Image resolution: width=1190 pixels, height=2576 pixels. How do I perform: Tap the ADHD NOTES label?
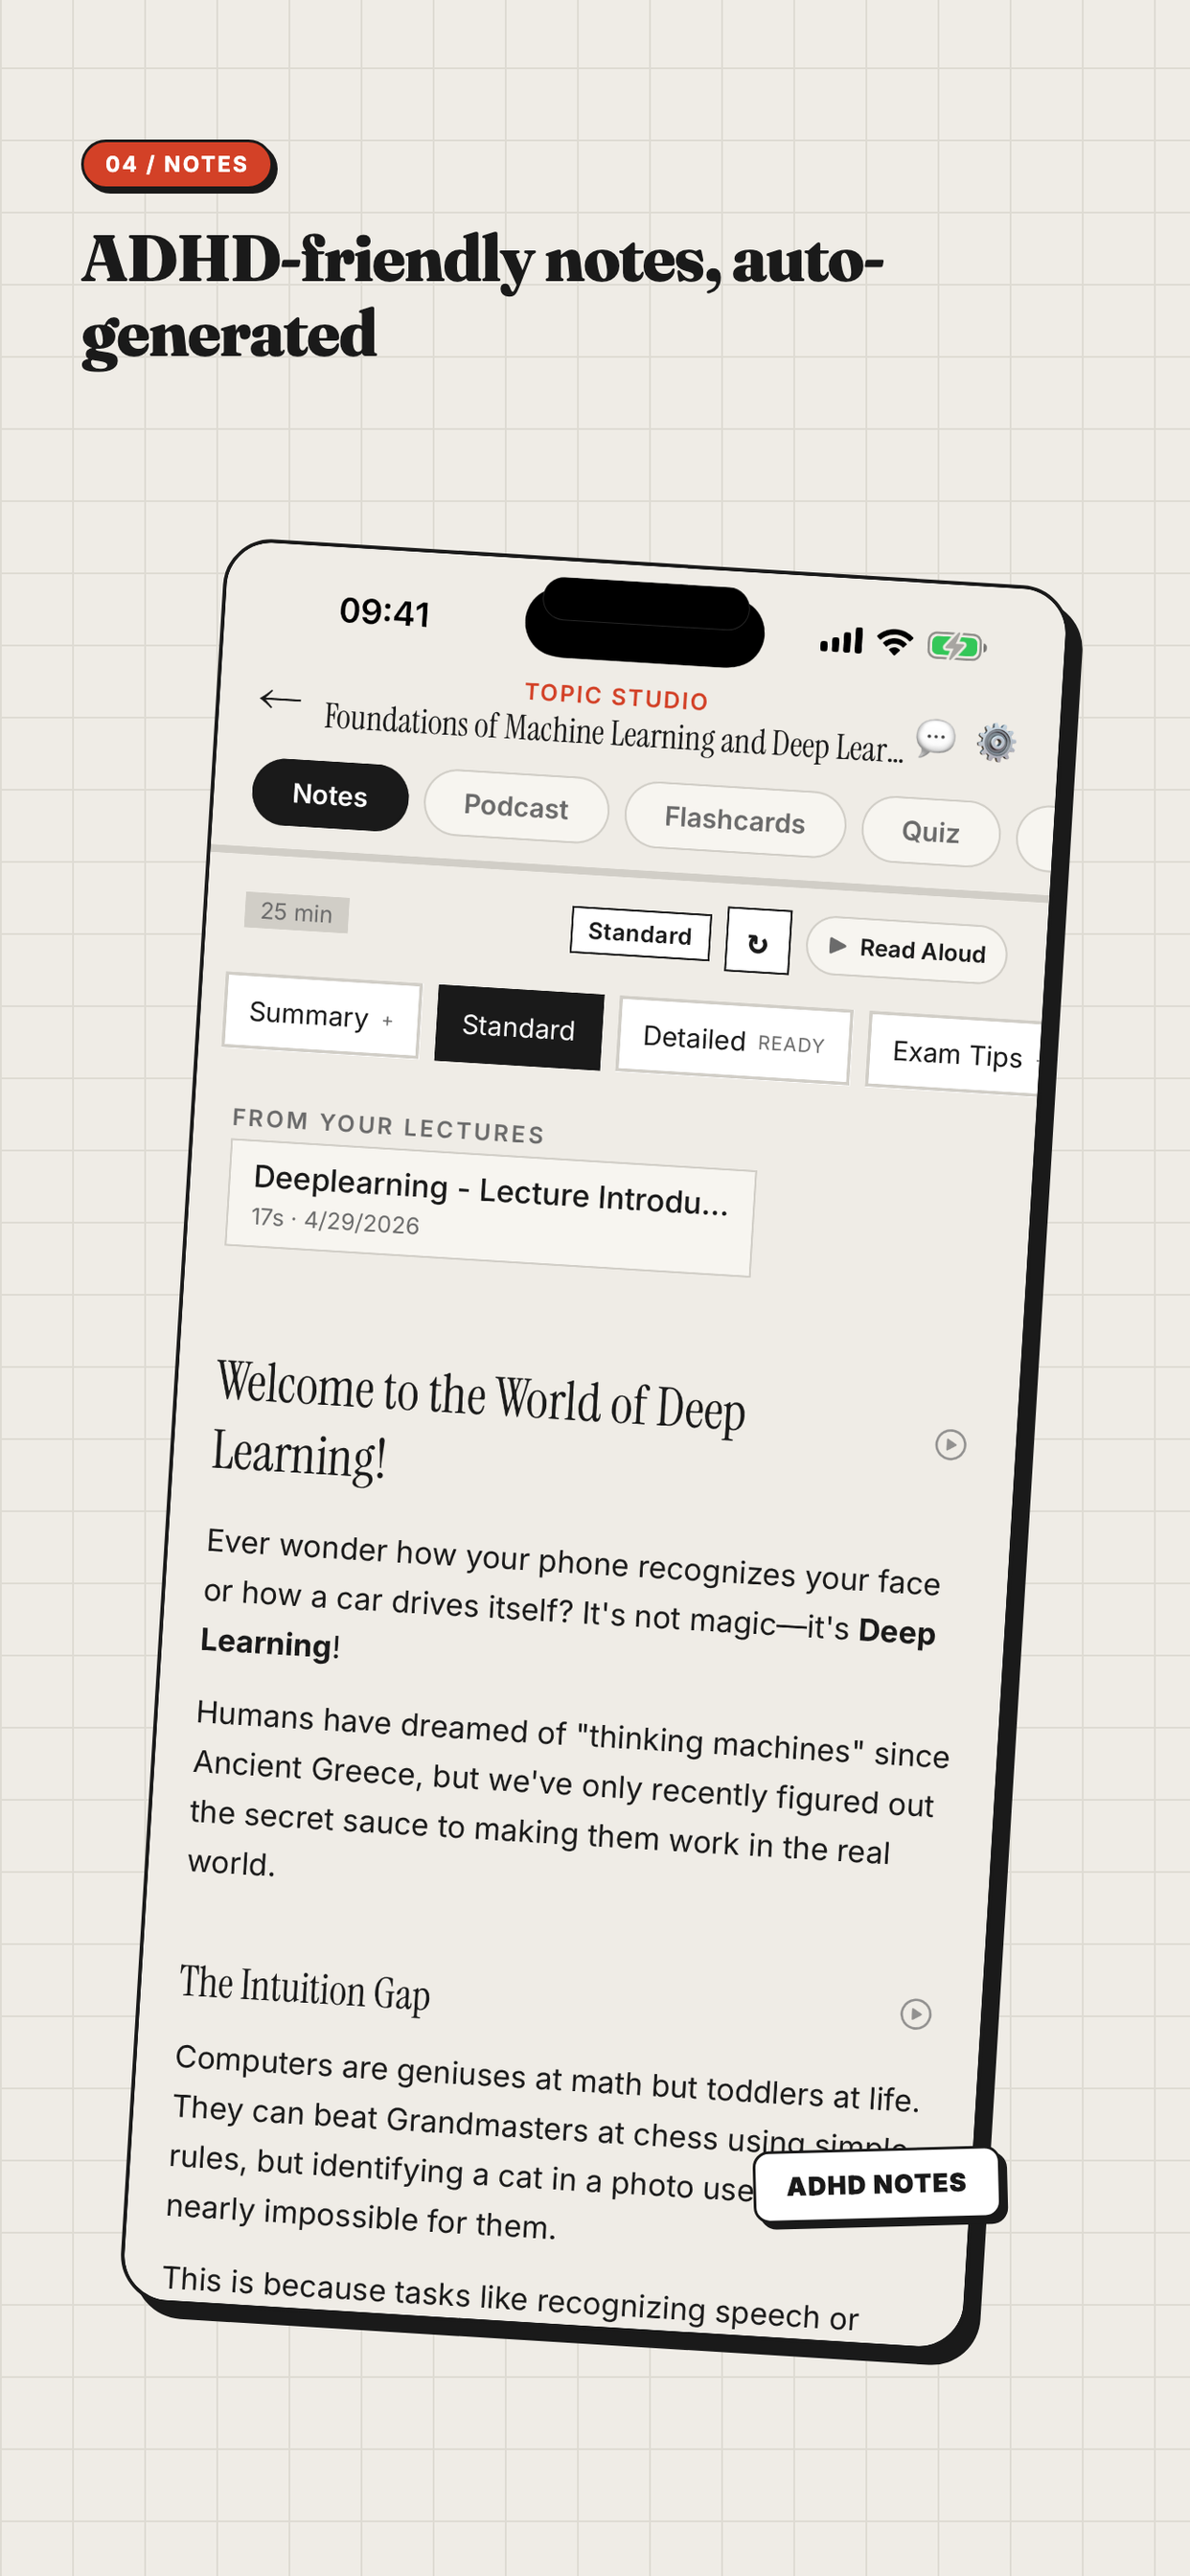click(877, 2184)
